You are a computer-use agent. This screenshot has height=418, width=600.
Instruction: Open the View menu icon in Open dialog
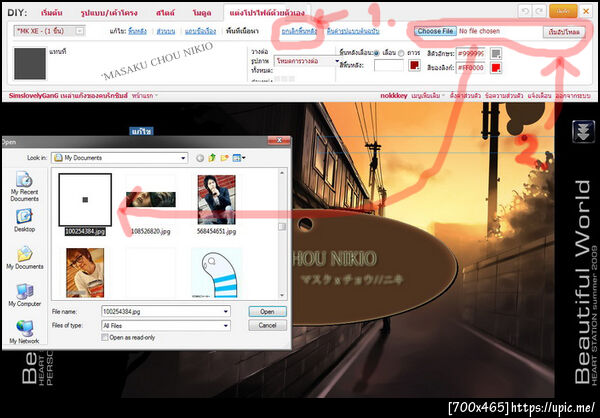tap(239, 157)
